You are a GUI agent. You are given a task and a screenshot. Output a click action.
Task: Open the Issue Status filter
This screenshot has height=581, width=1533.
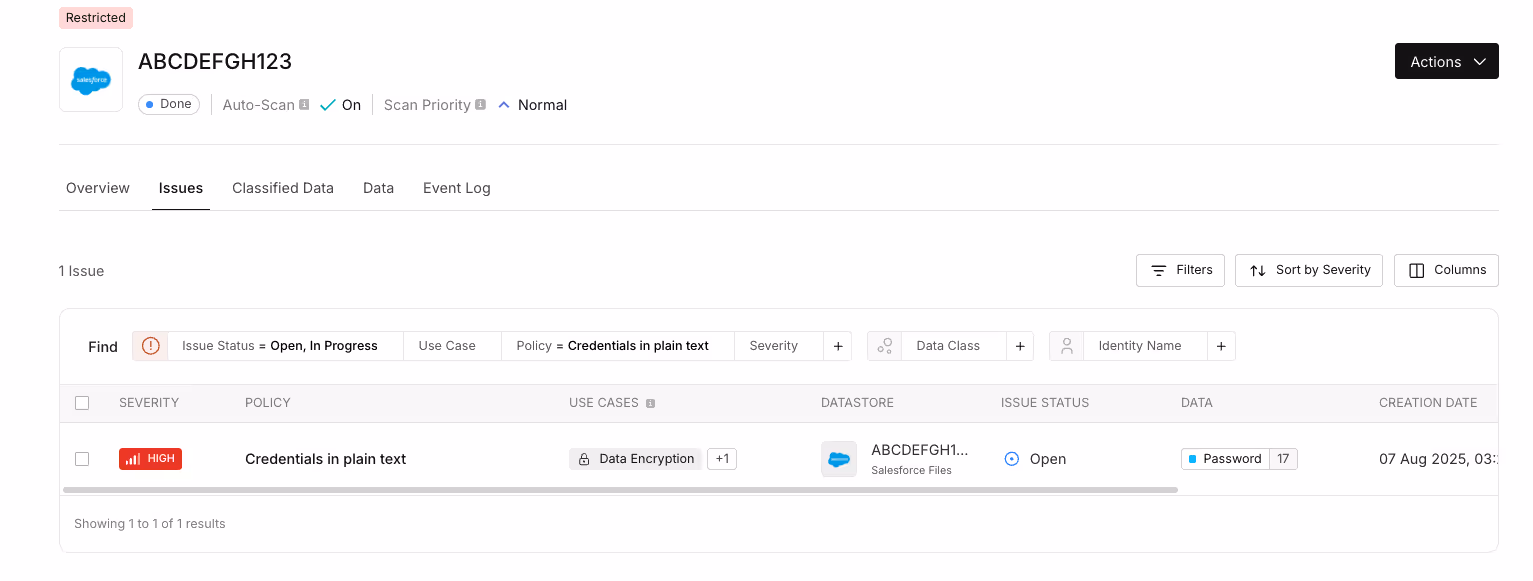click(286, 346)
